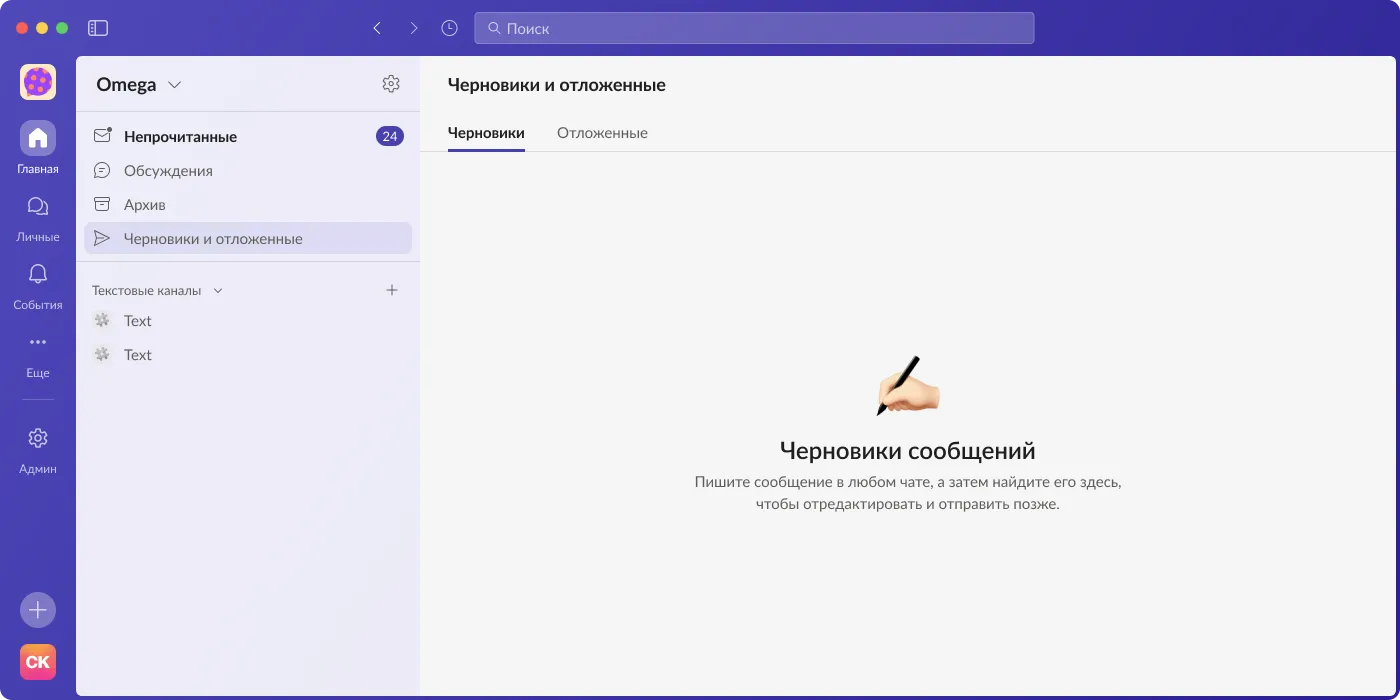Image resolution: width=1400 pixels, height=700 pixels.
Task: Go forward with the right arrow
Action: click(x=414, y=28)
